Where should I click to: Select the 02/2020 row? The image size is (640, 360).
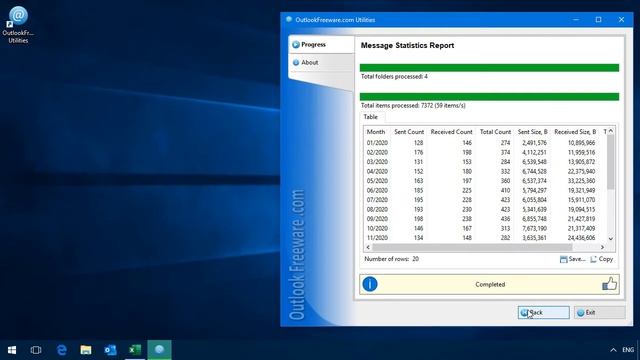click(485, 152)
